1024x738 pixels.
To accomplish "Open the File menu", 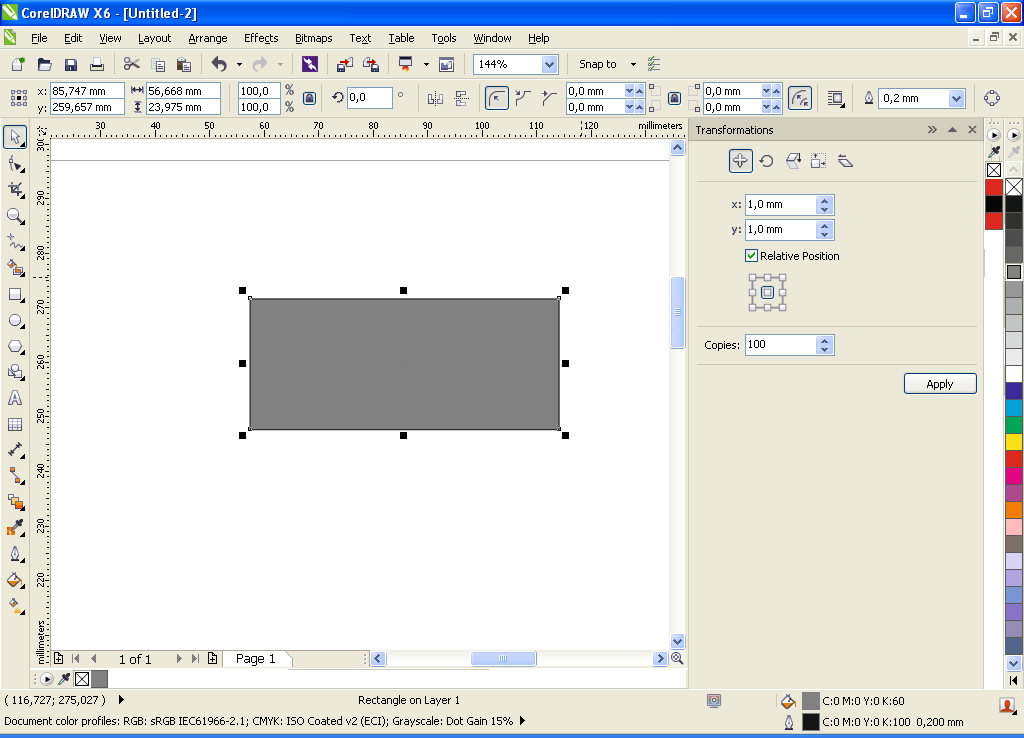I will [x=39, y=38].
